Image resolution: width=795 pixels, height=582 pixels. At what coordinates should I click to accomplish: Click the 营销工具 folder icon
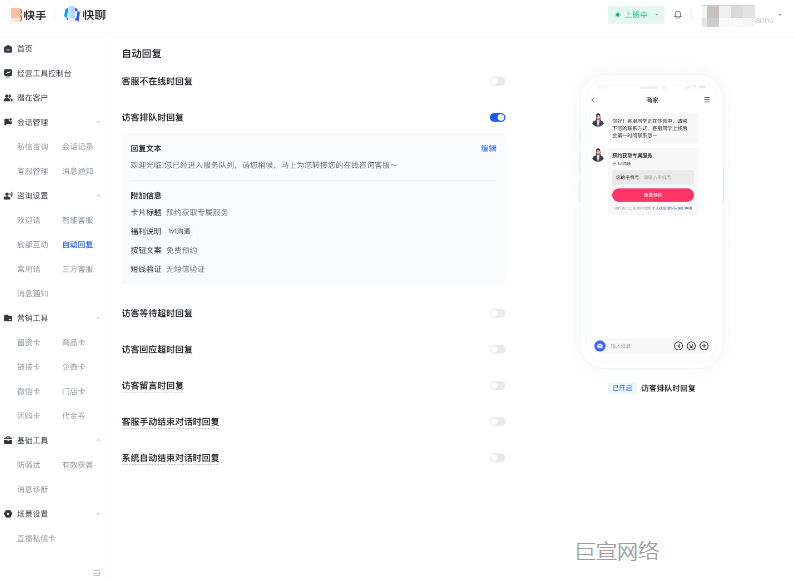(x=8, y=318)
